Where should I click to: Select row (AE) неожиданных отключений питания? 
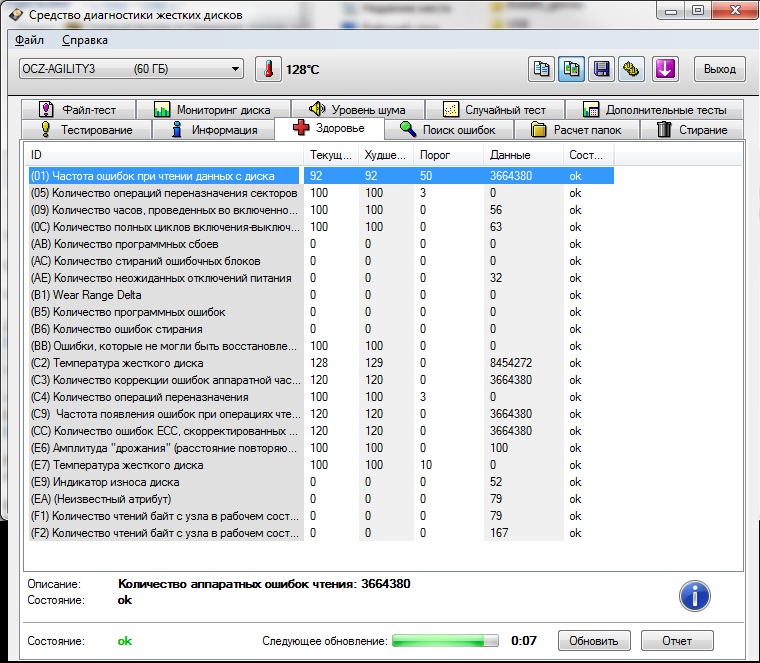tap(321, 278)
